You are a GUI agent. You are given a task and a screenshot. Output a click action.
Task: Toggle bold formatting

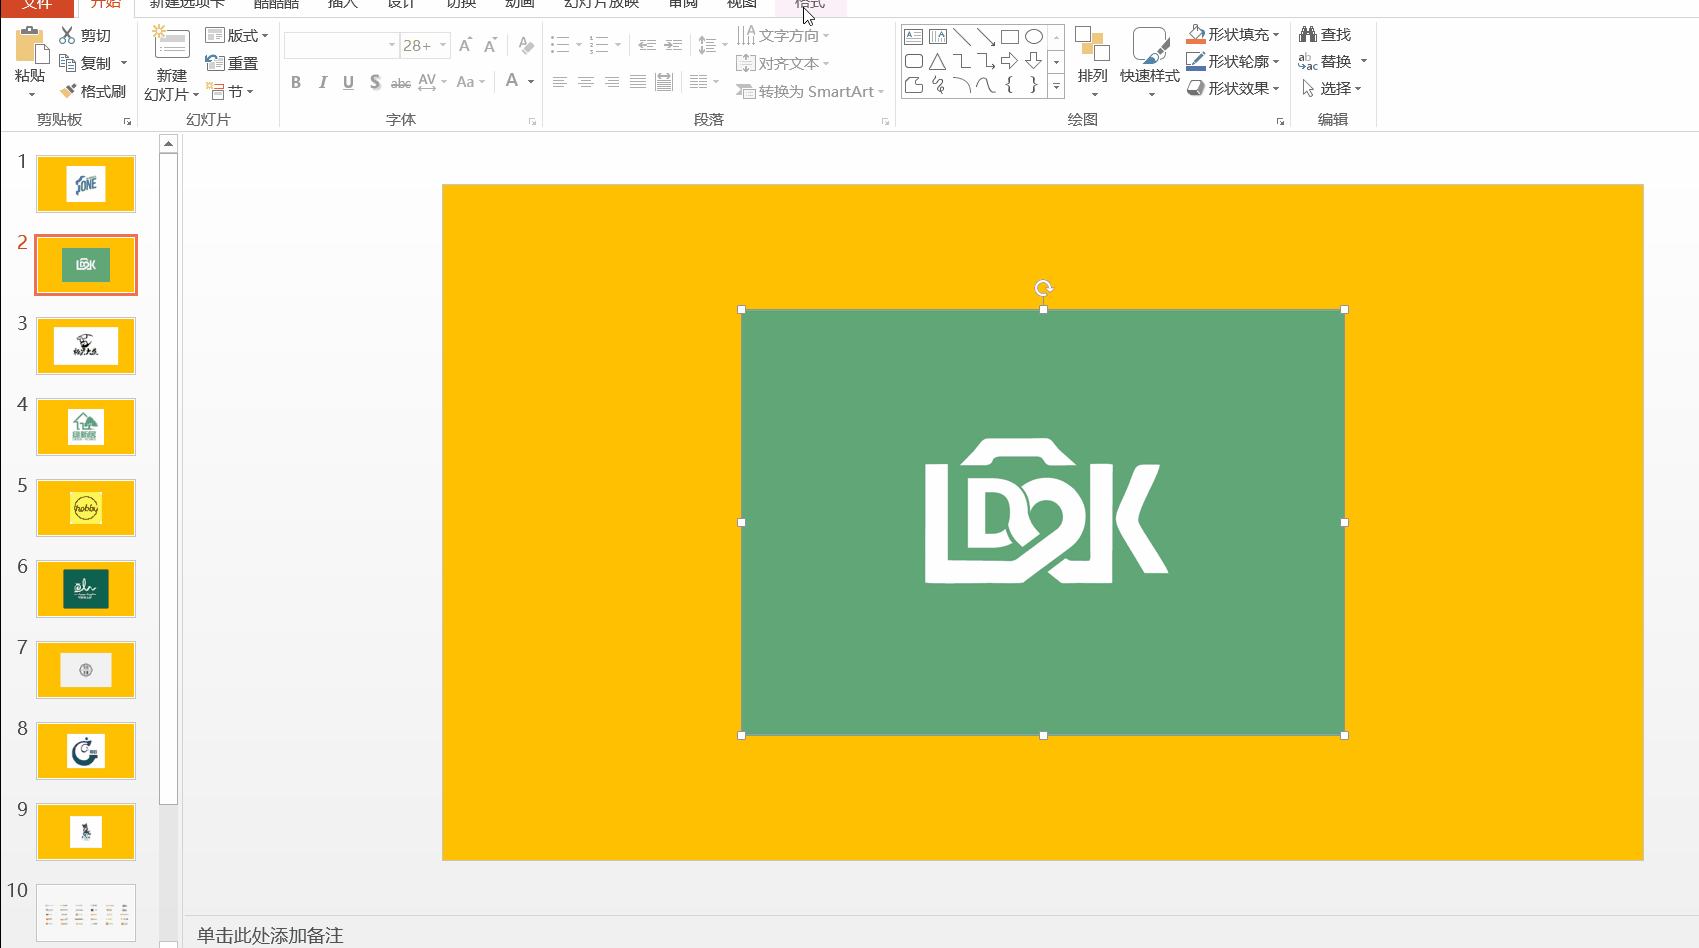pyautogui.click(x=296, y=82)
